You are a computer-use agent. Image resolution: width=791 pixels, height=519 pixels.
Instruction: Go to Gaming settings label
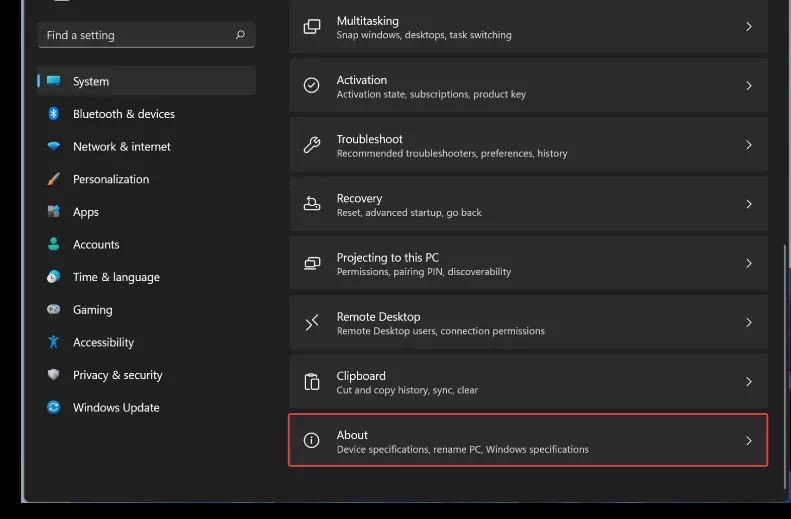[x=93, y=310]
